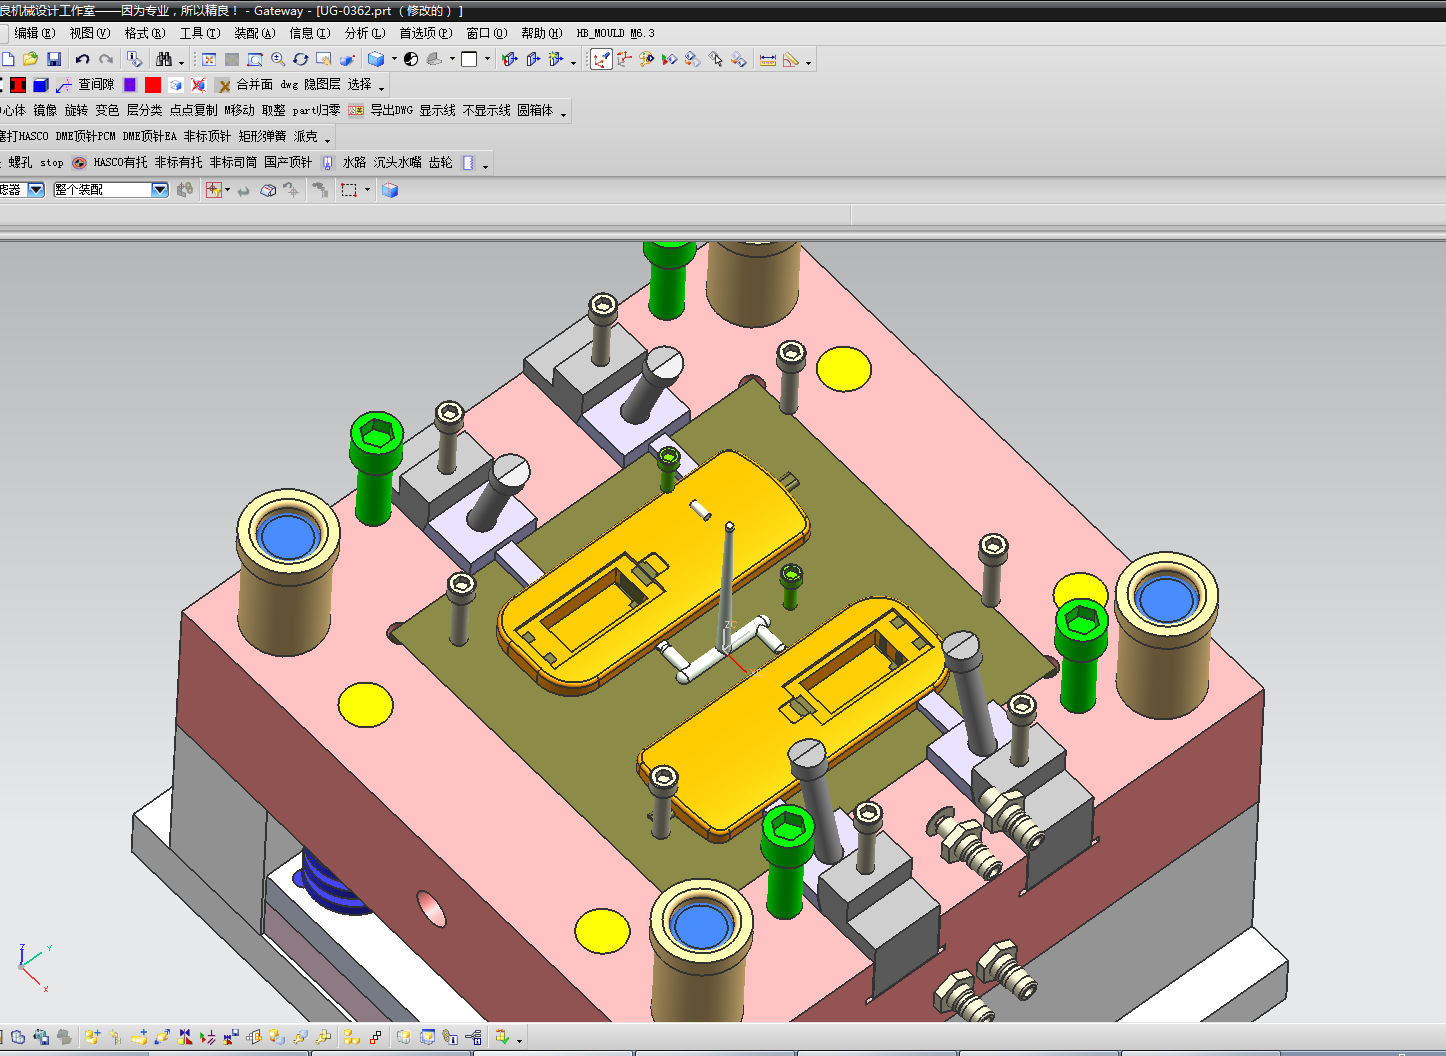This screenshot has width=1446, height=1056.
Task: Click the 圆箱体 button
Action: click(535, 110)
